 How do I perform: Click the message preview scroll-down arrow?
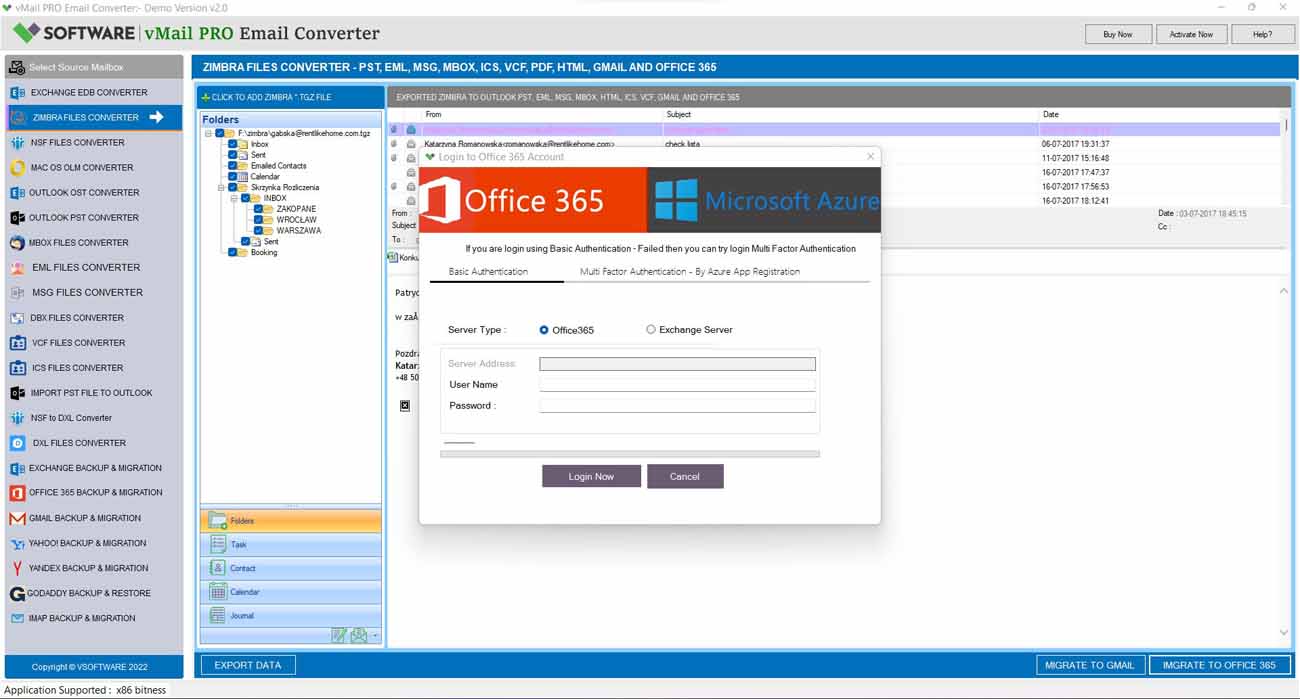tap(1284, 632)
